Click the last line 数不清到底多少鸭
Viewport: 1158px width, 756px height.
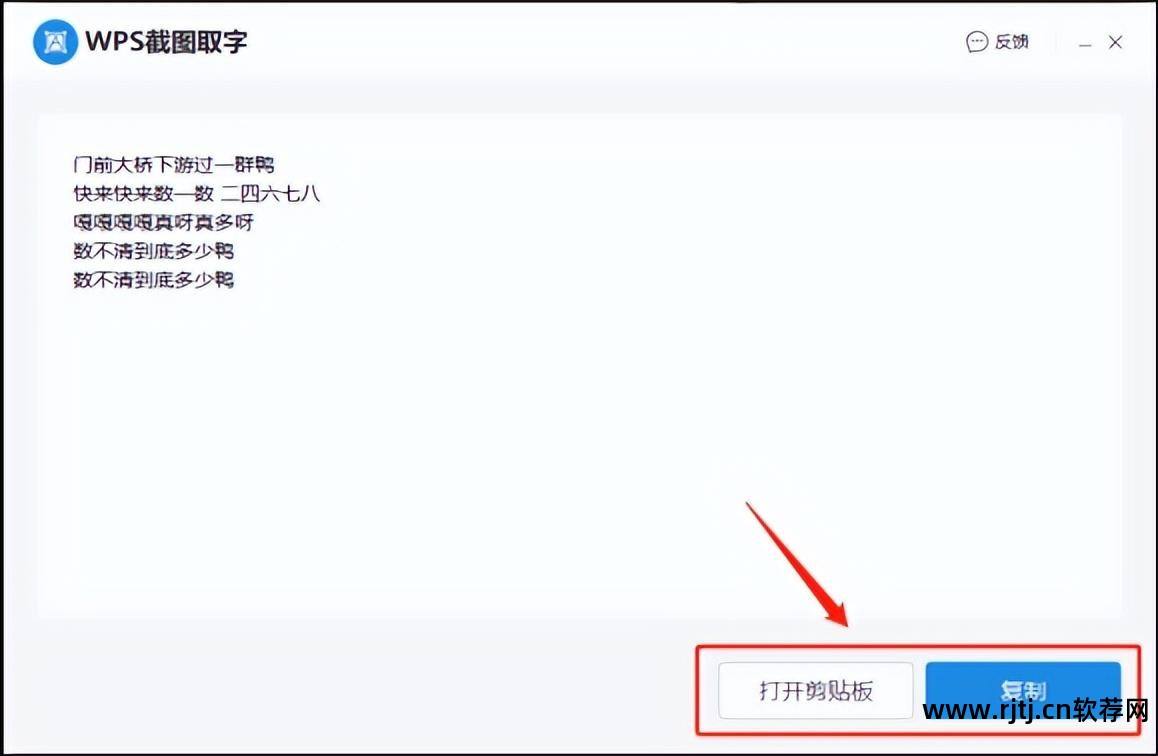click(154, 280)
